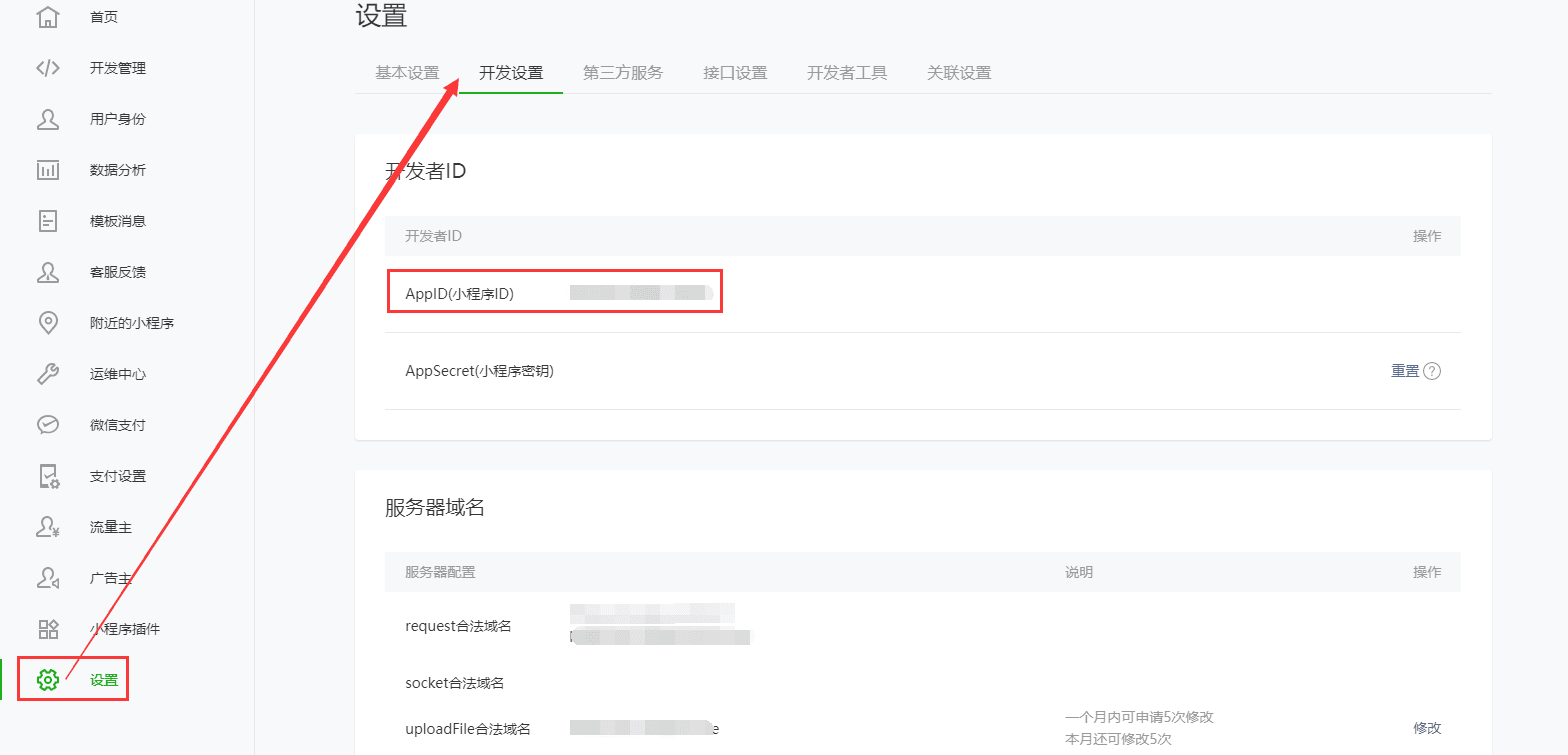Open the 支付设置 icon in sidebar
Screen dimensions: 1568x755
[x=48, y=476]
